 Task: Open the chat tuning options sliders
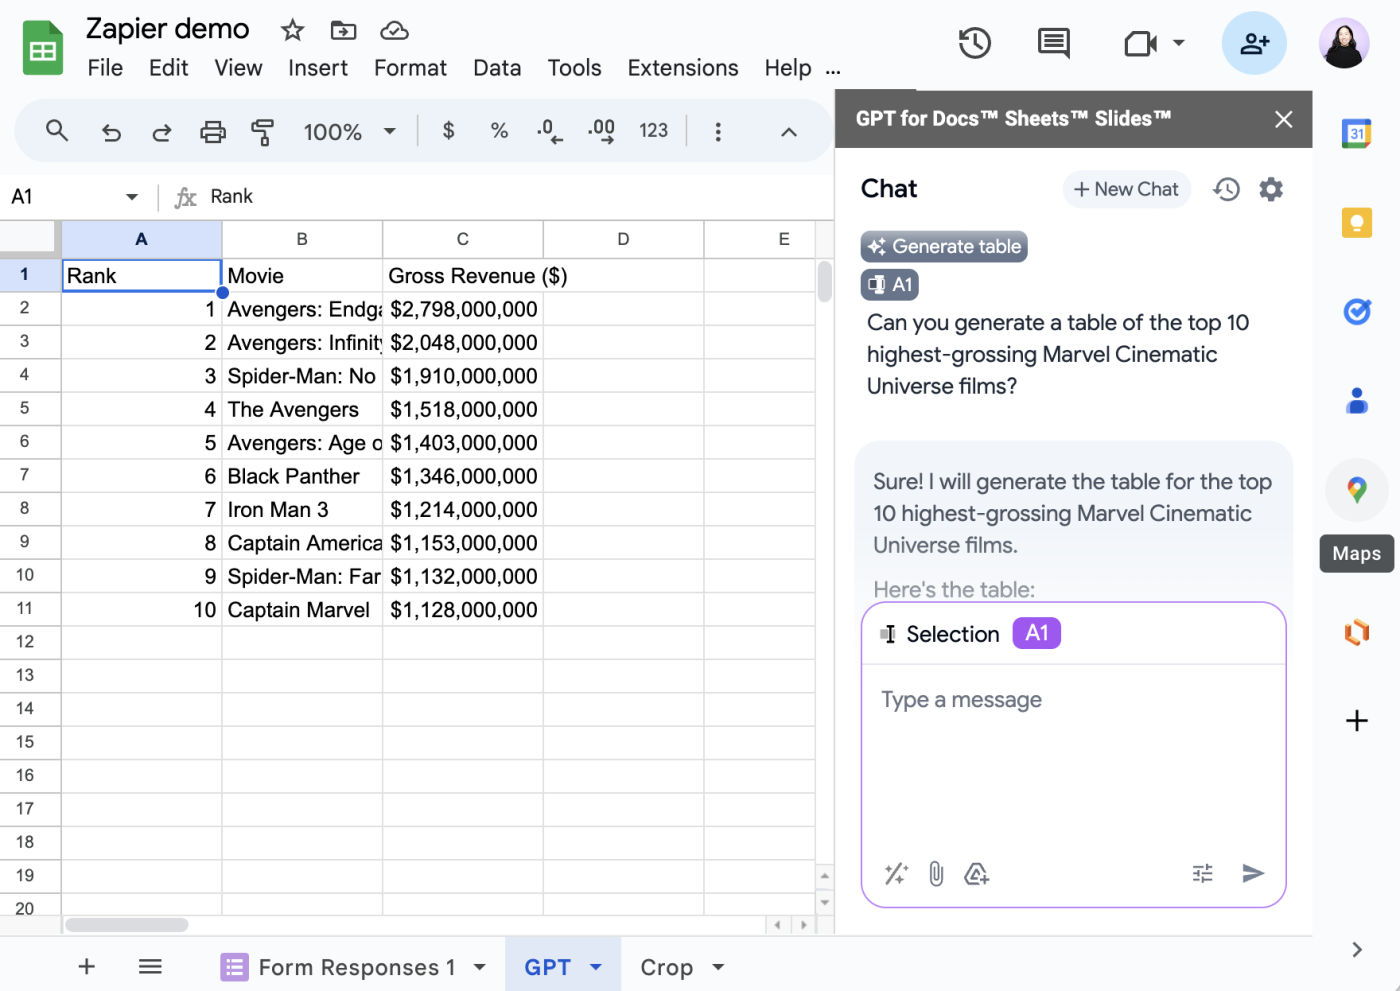coord(1203,874)
